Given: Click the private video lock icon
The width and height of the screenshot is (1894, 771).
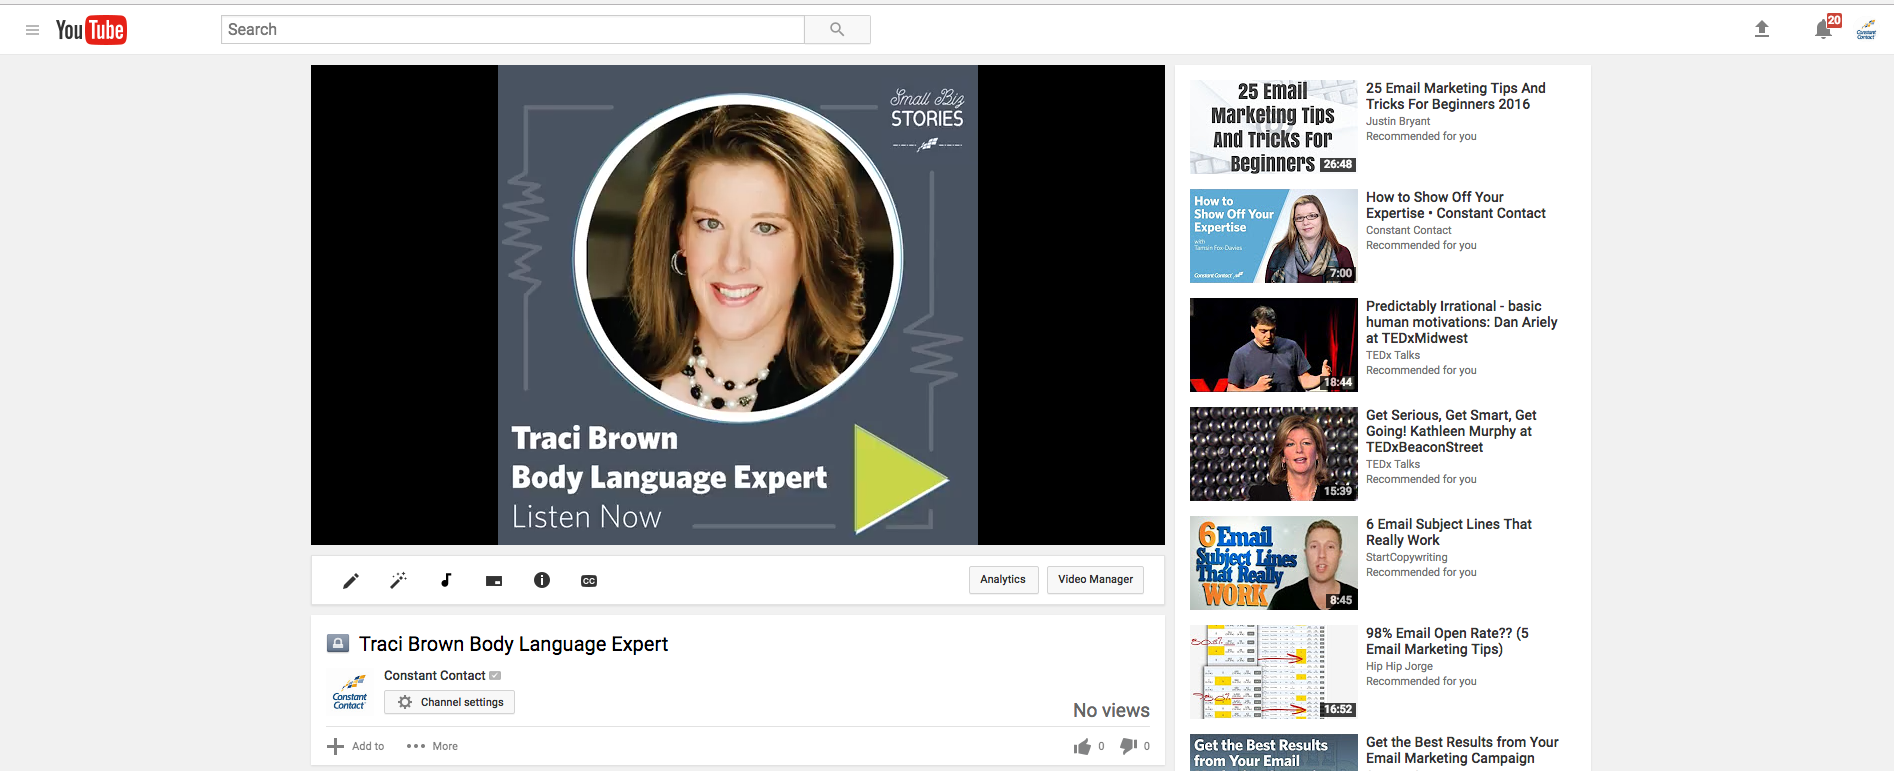Looking at the screenshot, I should click(338, 644).
